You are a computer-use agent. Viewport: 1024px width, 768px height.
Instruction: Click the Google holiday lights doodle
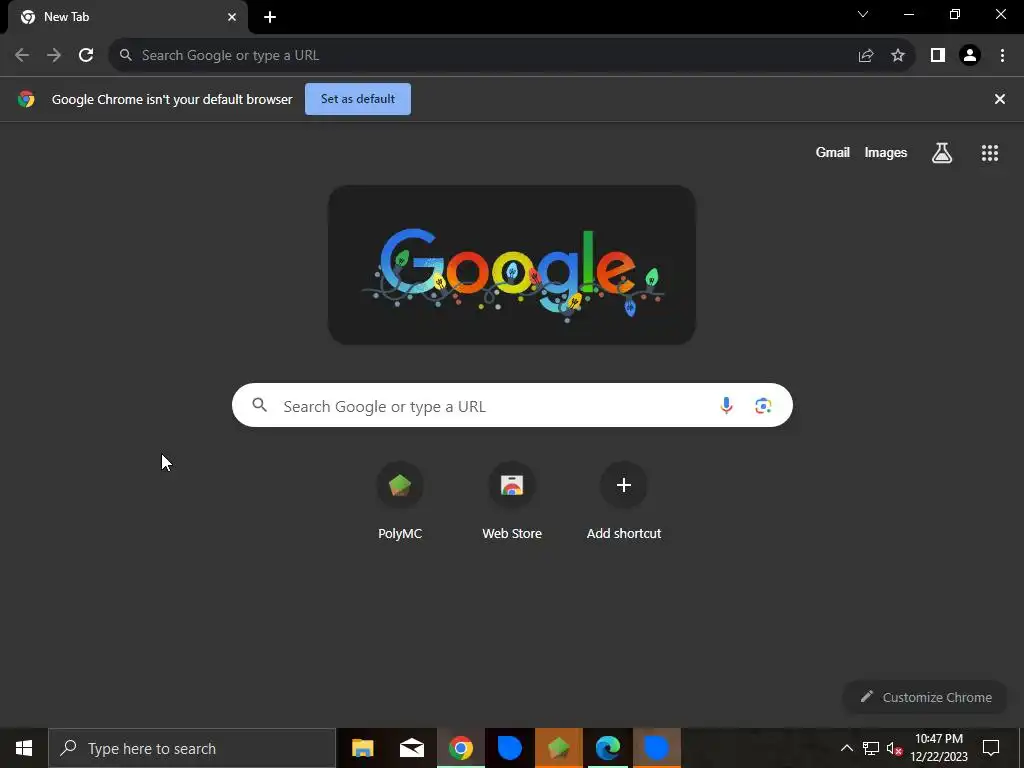tap(512, 265)
